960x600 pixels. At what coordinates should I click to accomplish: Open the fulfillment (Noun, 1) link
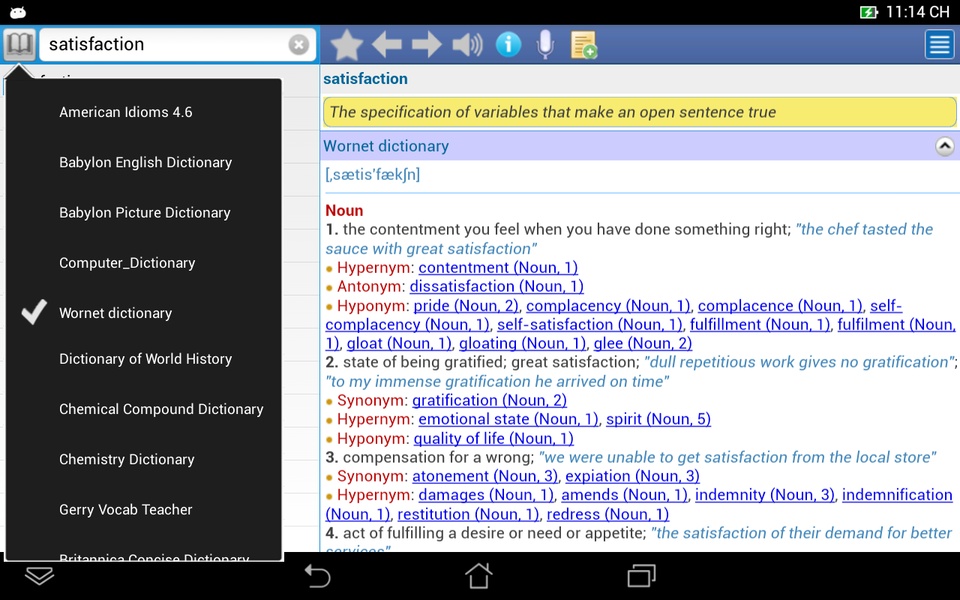(760, 324)
